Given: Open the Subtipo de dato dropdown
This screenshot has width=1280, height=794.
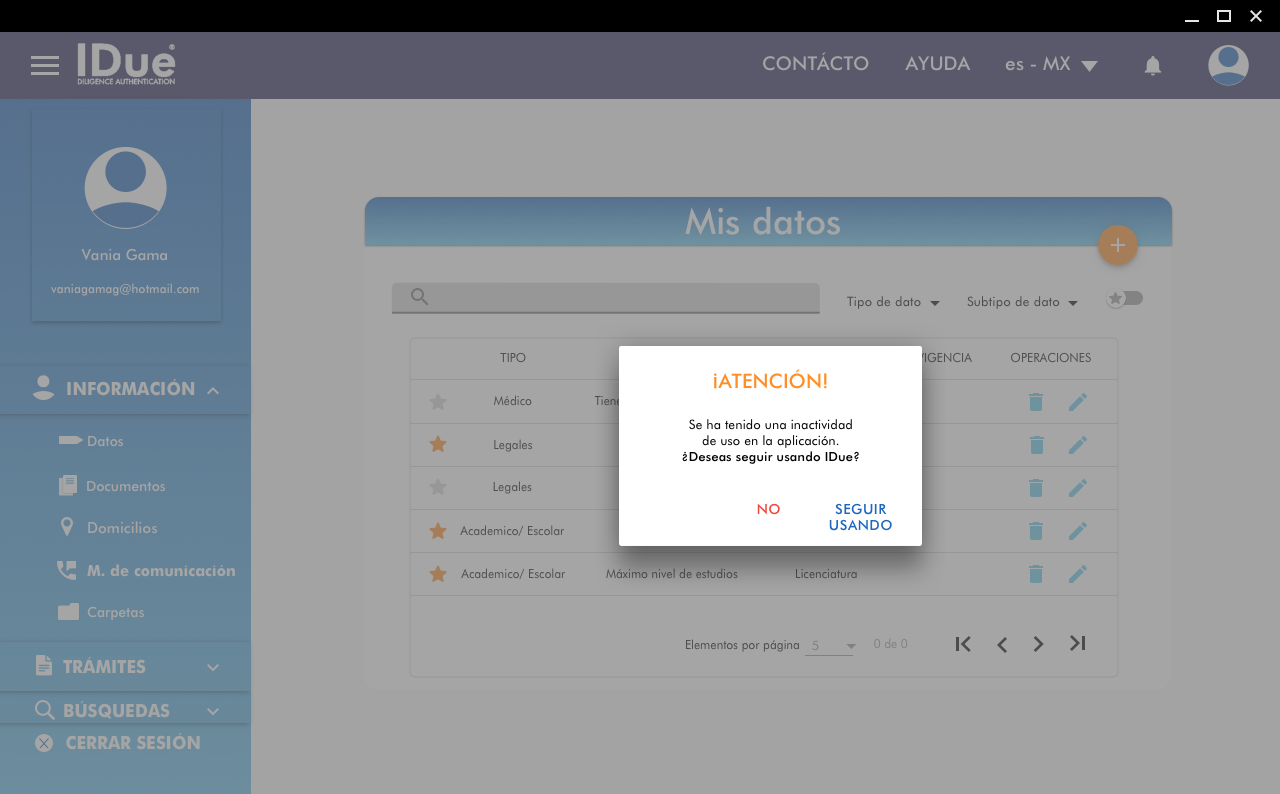Looking at the screenshot, I should (x=1022, y=302).
